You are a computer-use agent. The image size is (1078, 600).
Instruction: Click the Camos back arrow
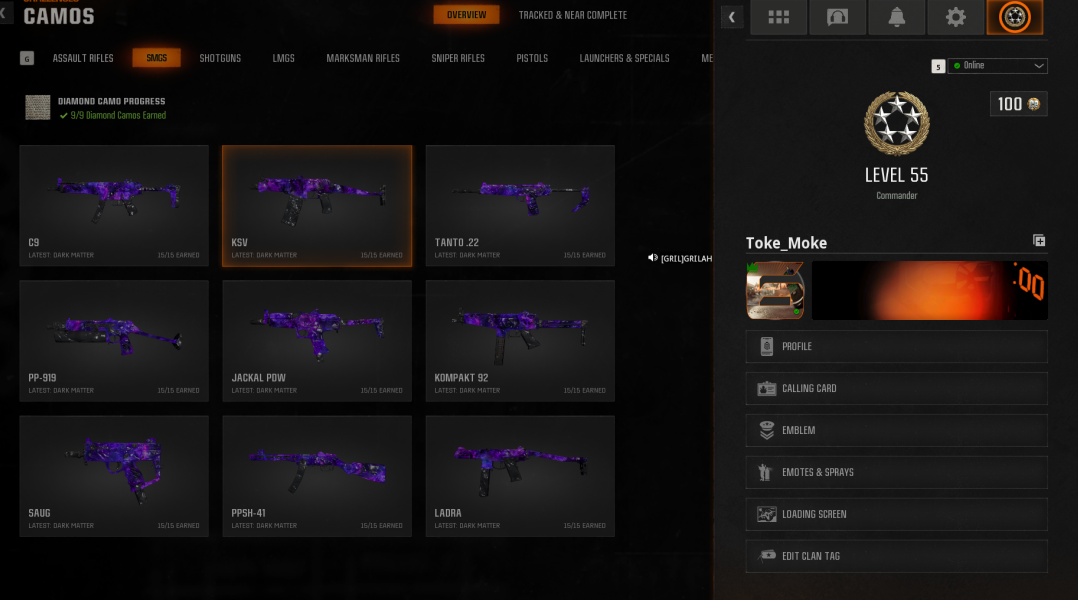pos(4,13)
